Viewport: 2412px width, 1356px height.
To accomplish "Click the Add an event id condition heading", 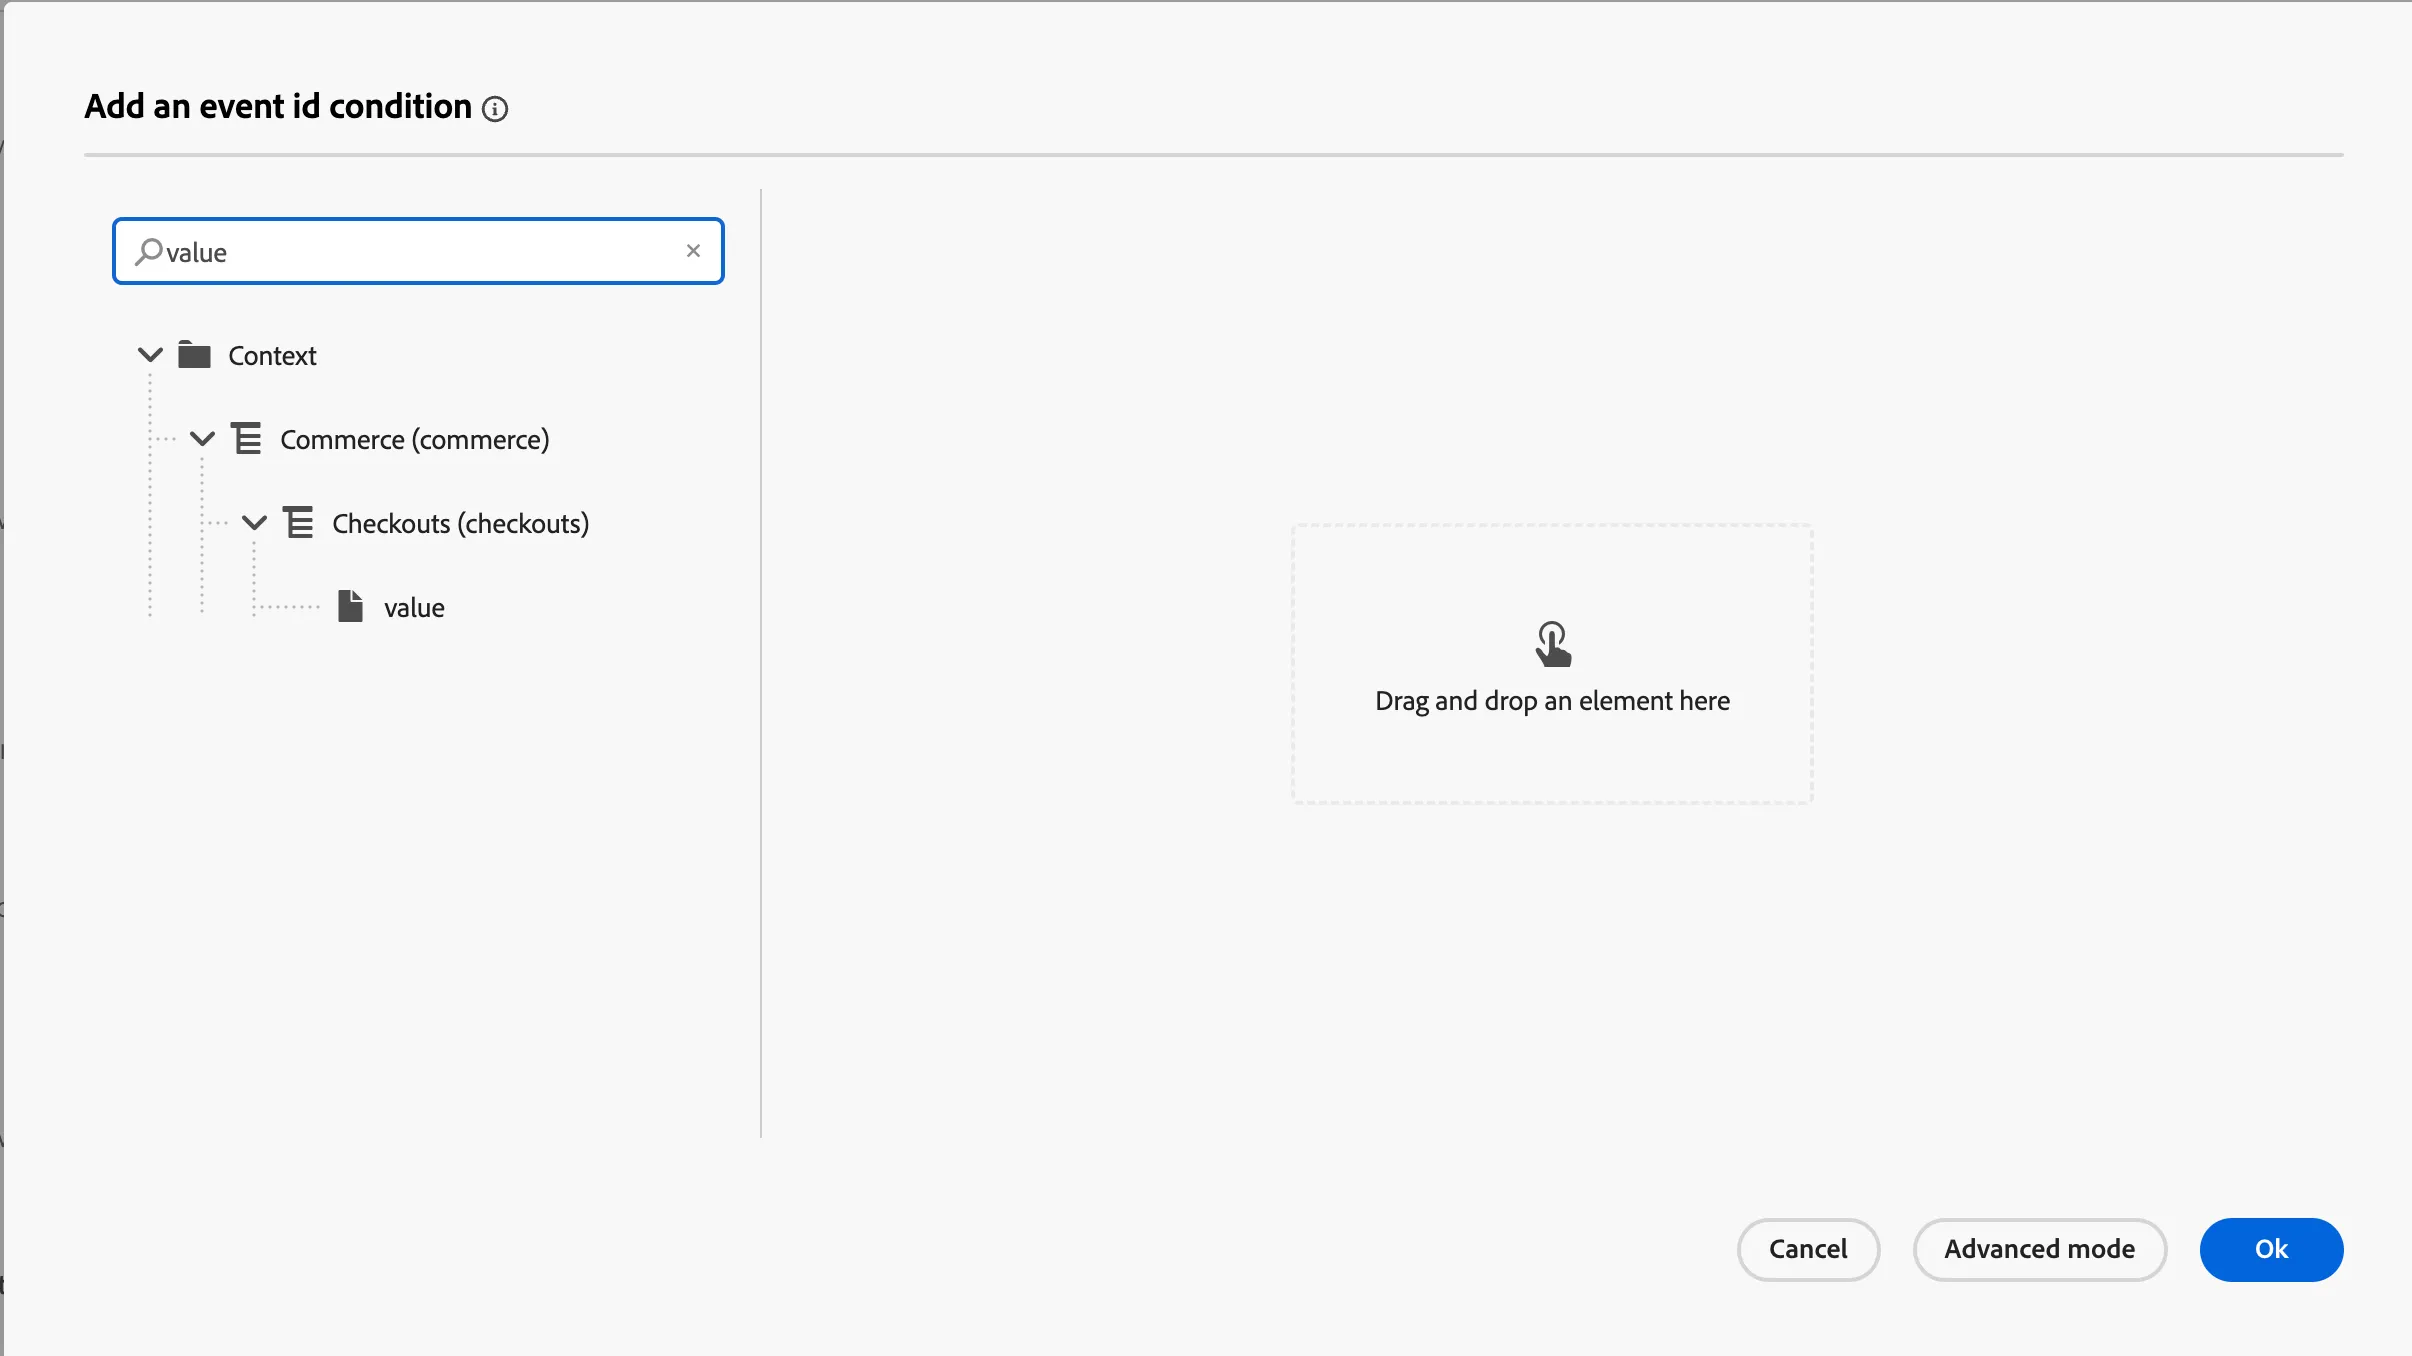I will coord(278,107).
